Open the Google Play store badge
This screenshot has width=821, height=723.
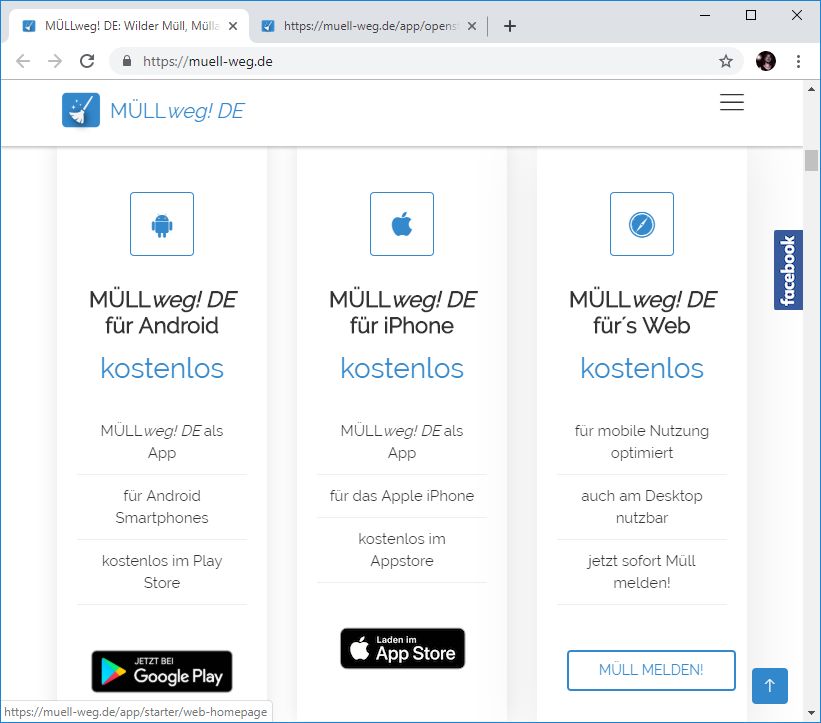pyautogui.click(x=162, y=672)
